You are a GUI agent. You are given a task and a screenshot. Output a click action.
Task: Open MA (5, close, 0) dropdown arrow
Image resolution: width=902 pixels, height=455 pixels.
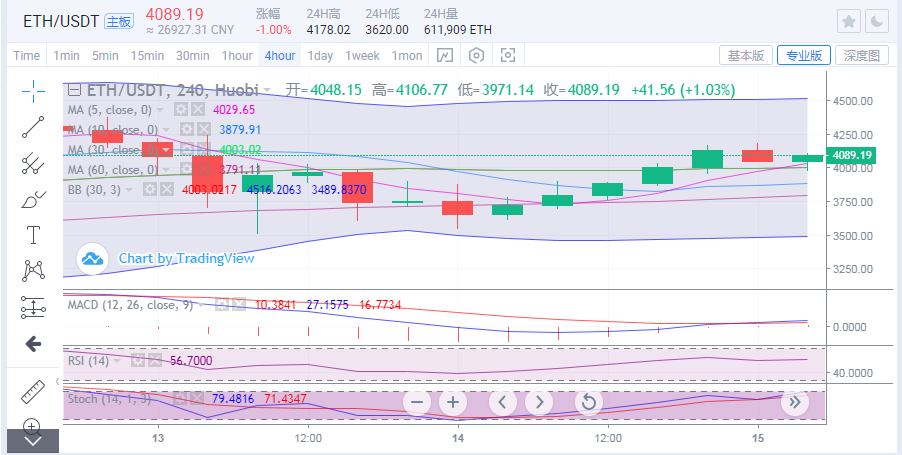(x=160, y=110)
